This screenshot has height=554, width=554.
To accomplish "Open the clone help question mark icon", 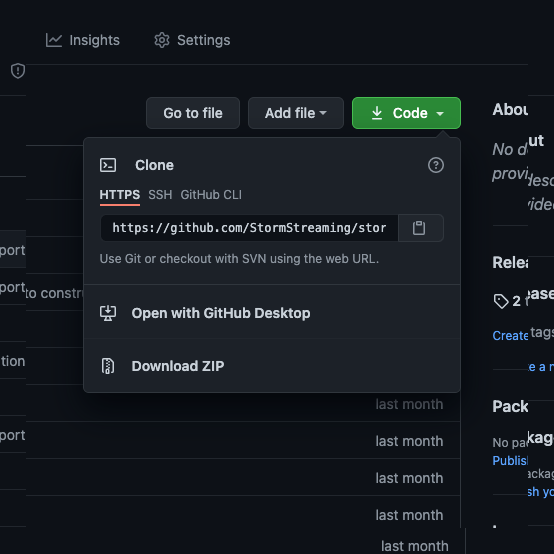I will pyautogui.click(x=436, y=165).
